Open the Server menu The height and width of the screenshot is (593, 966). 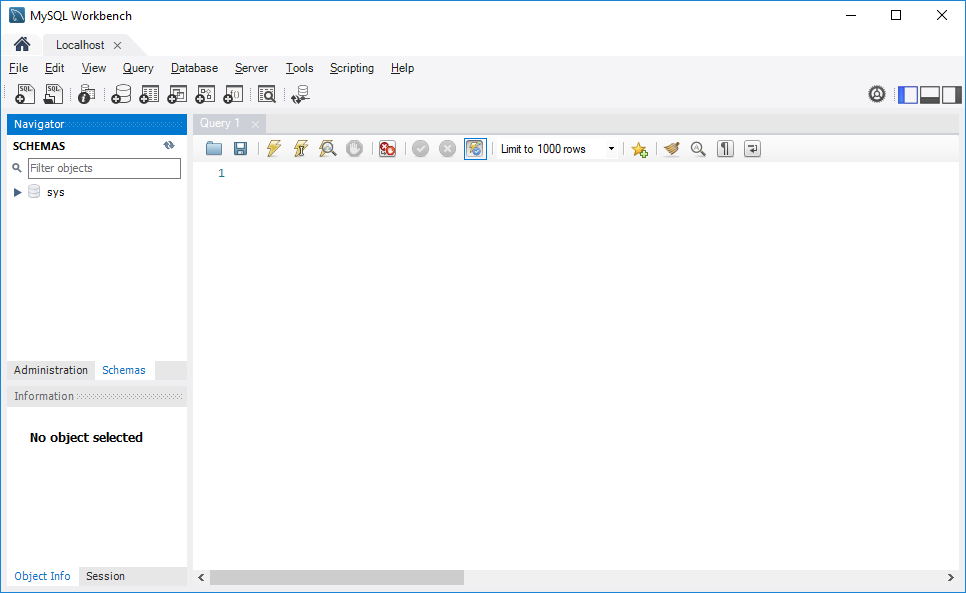pyautogui.click(x=251, y=68)
